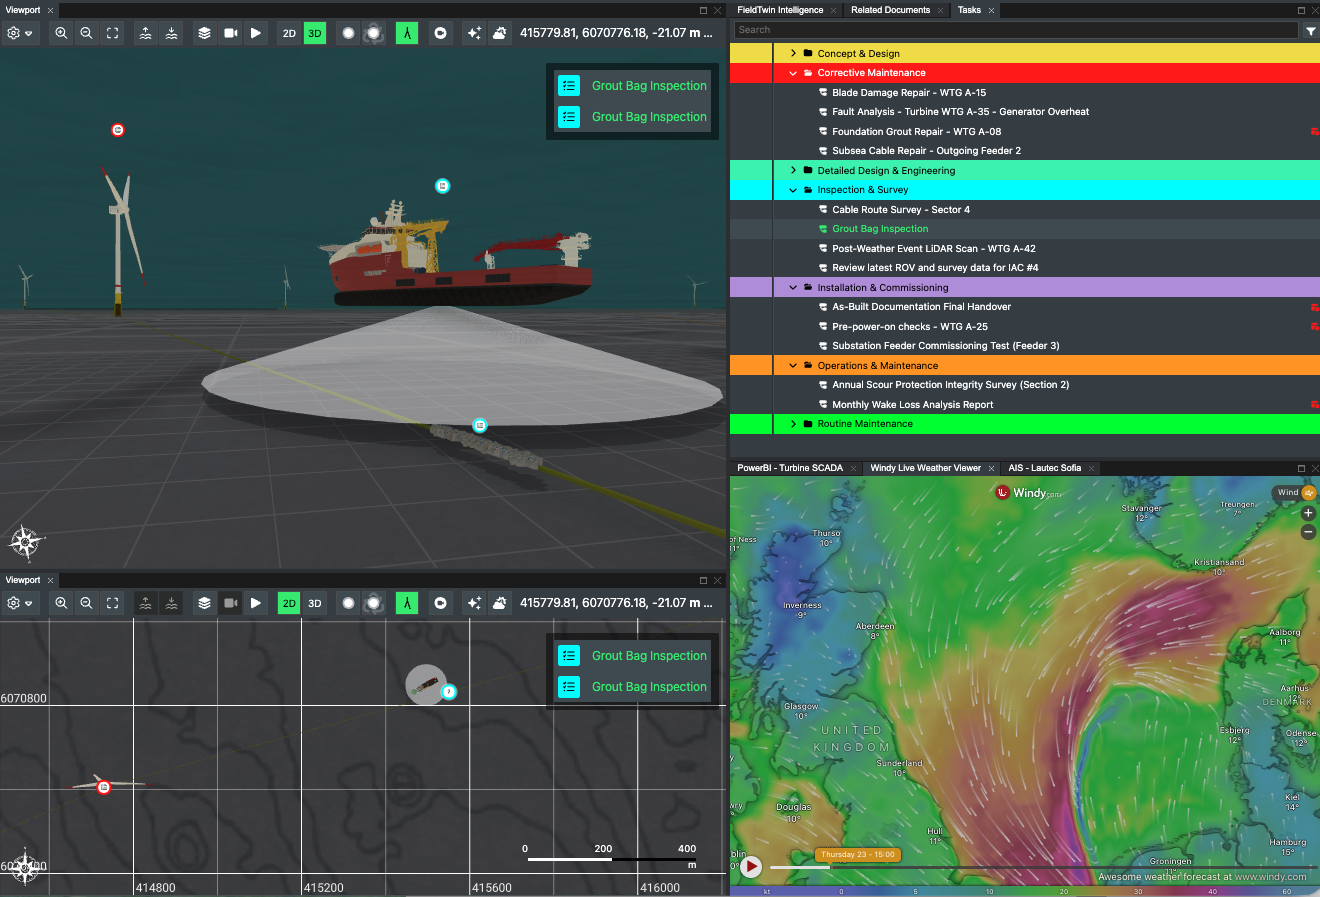
Task: Open layers panel in top viewport toolbar
Action: [x=204, y=33]
